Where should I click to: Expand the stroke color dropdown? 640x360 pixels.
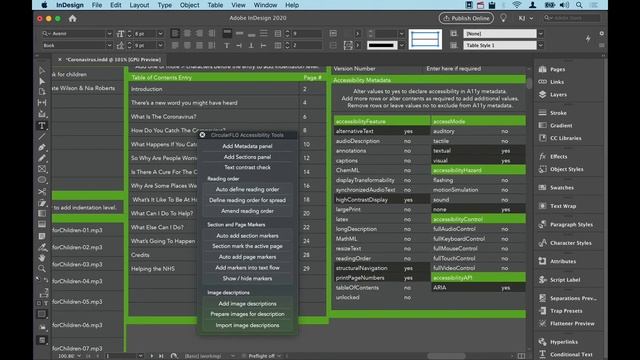[x=401, y=45]
